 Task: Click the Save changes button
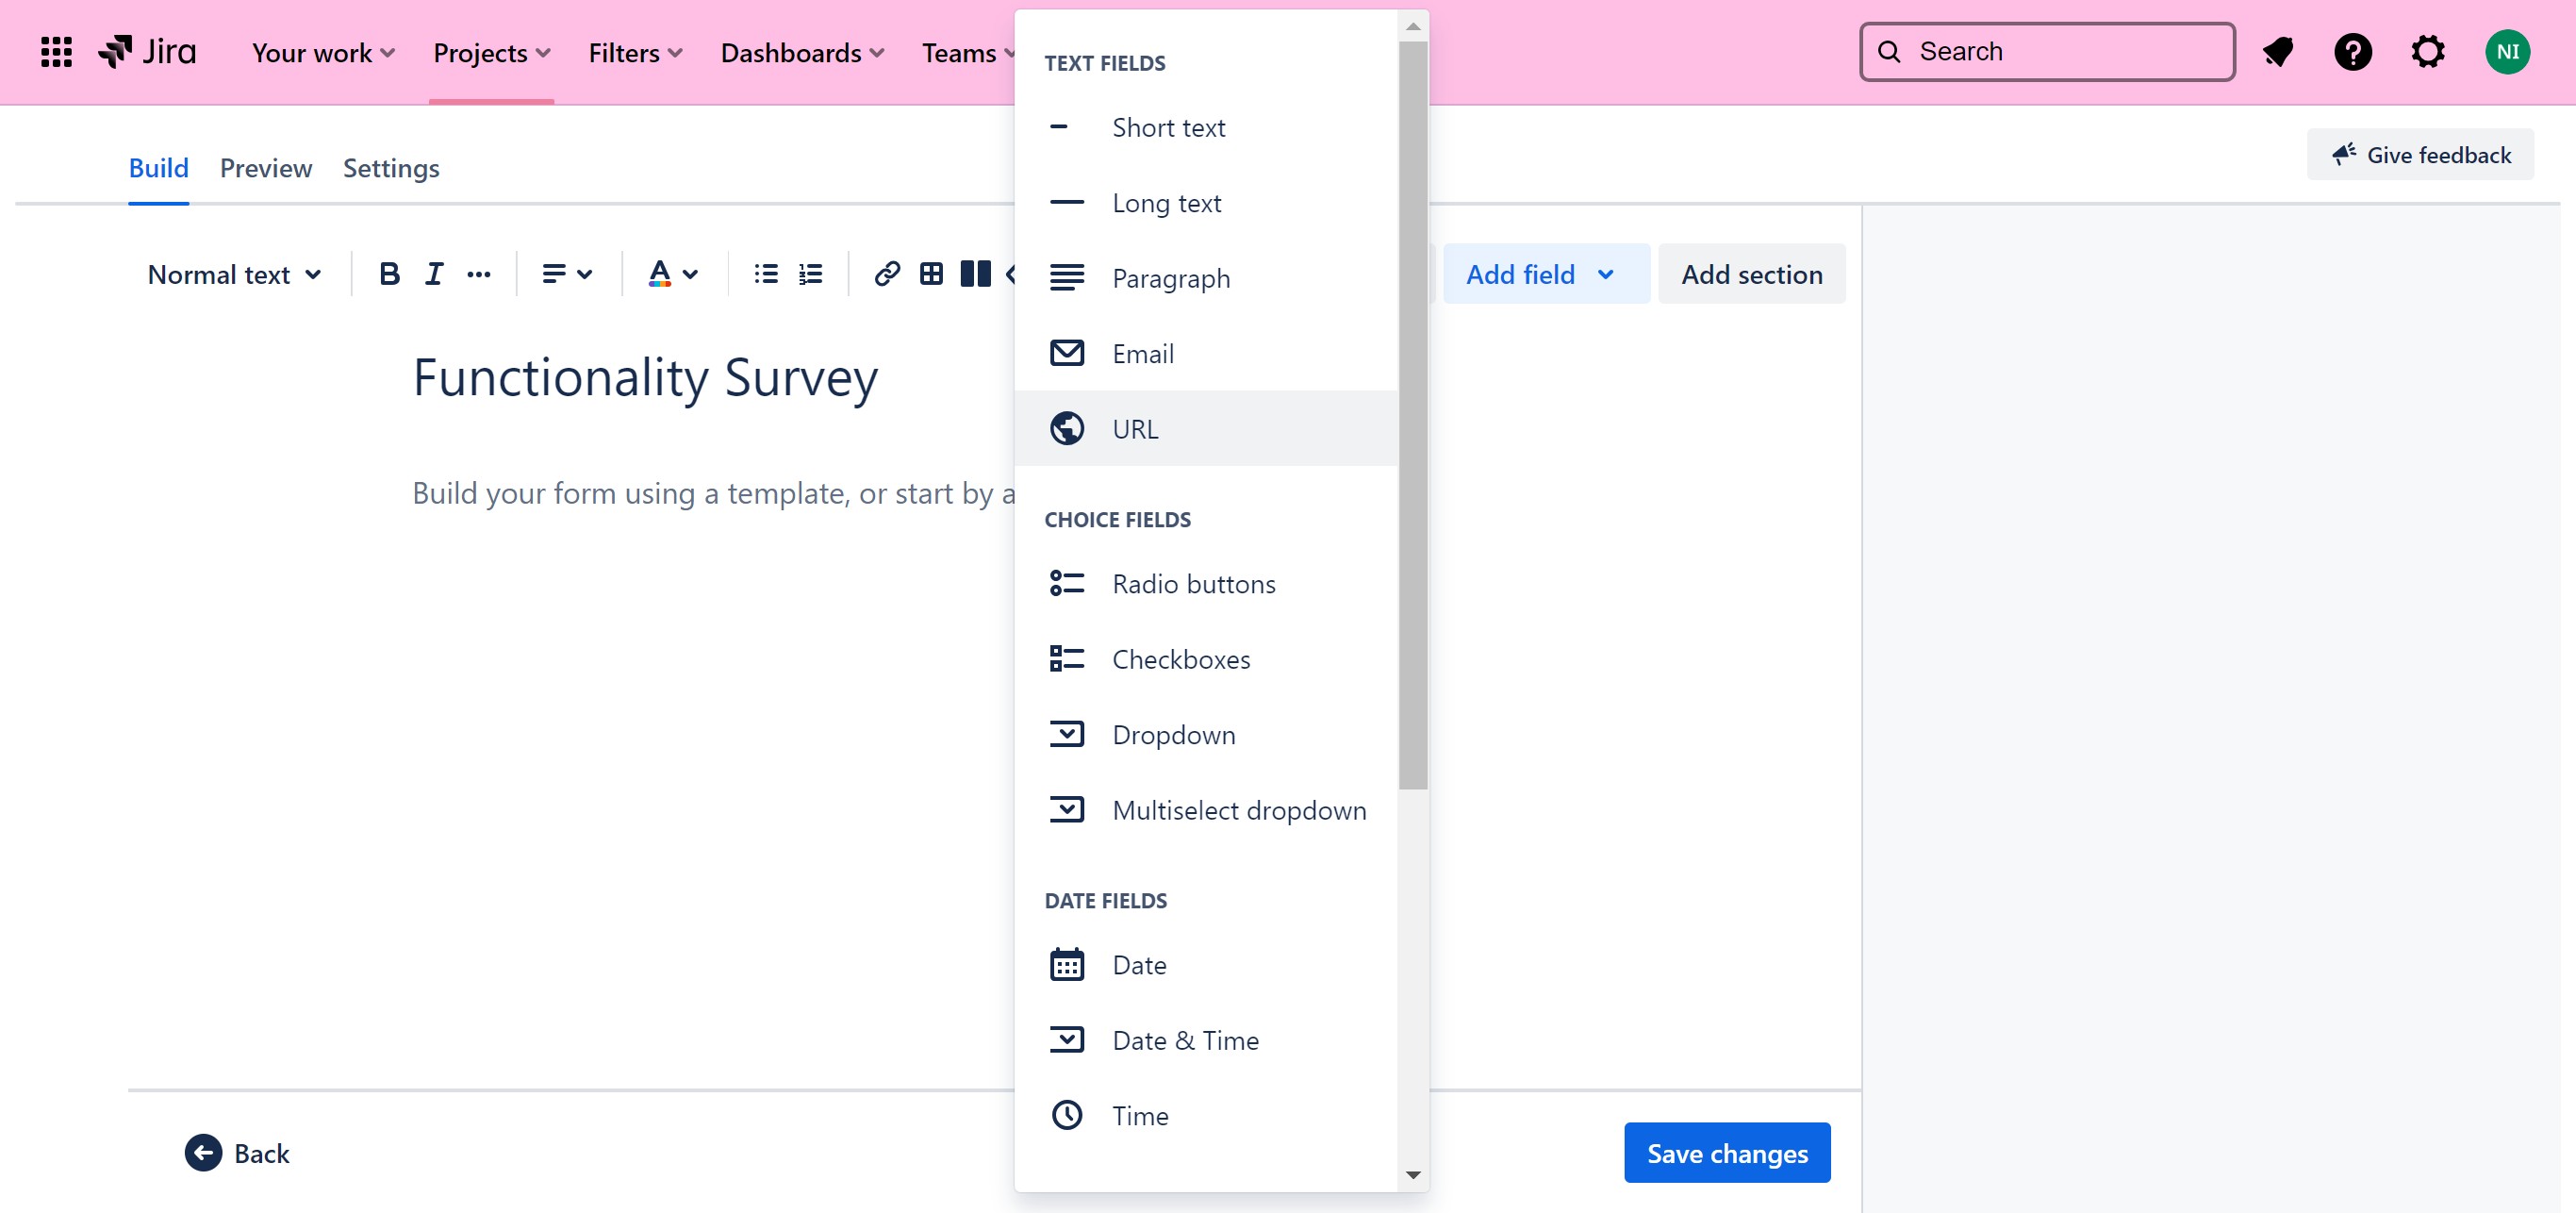point(1726,1153)
